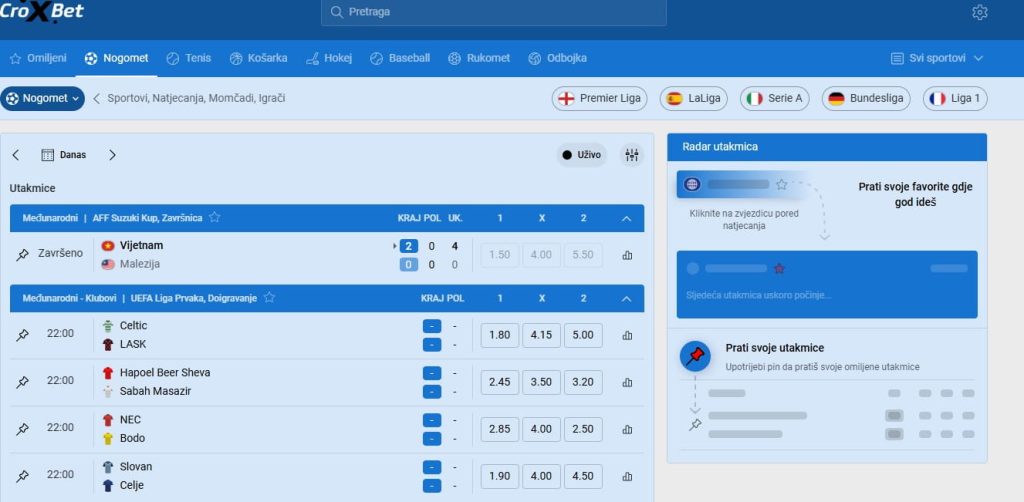The width and height of the screenshot is (1024, 502).
Task: Select the Premier Liga shortcut
Action: click(600, 99)
